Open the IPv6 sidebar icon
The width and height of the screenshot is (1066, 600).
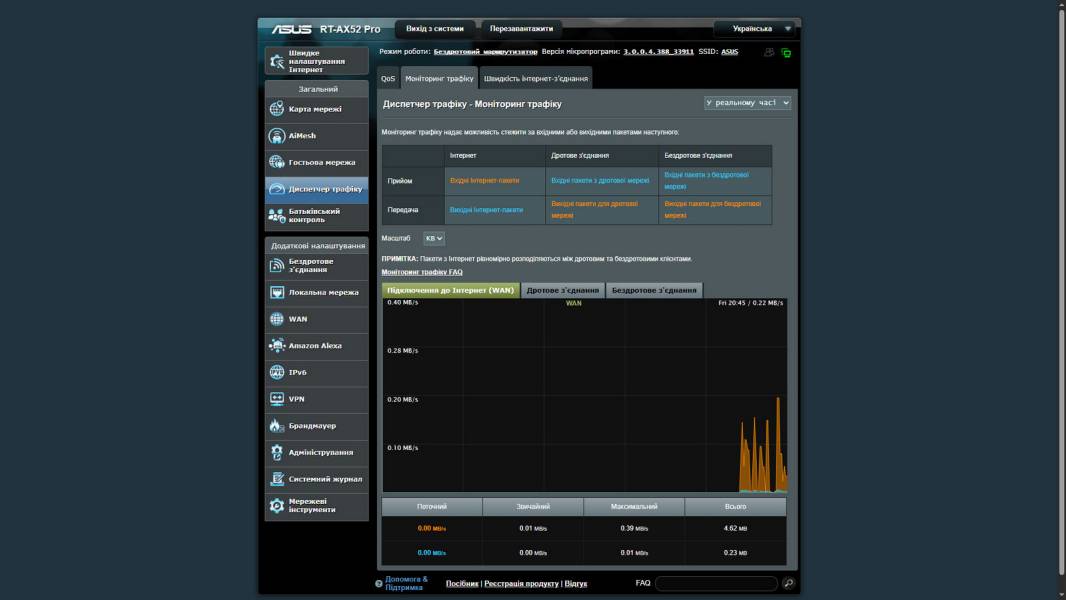point(277,372)
